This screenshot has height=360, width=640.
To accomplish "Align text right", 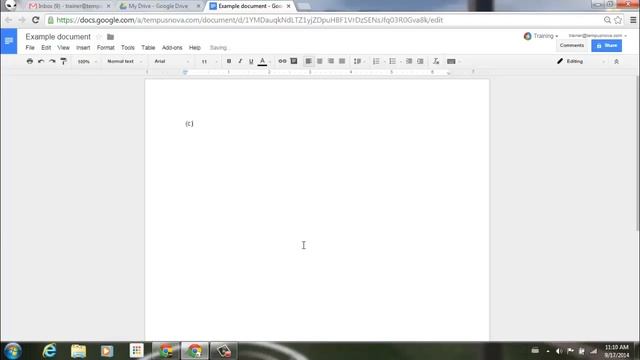I will [331, 61].
